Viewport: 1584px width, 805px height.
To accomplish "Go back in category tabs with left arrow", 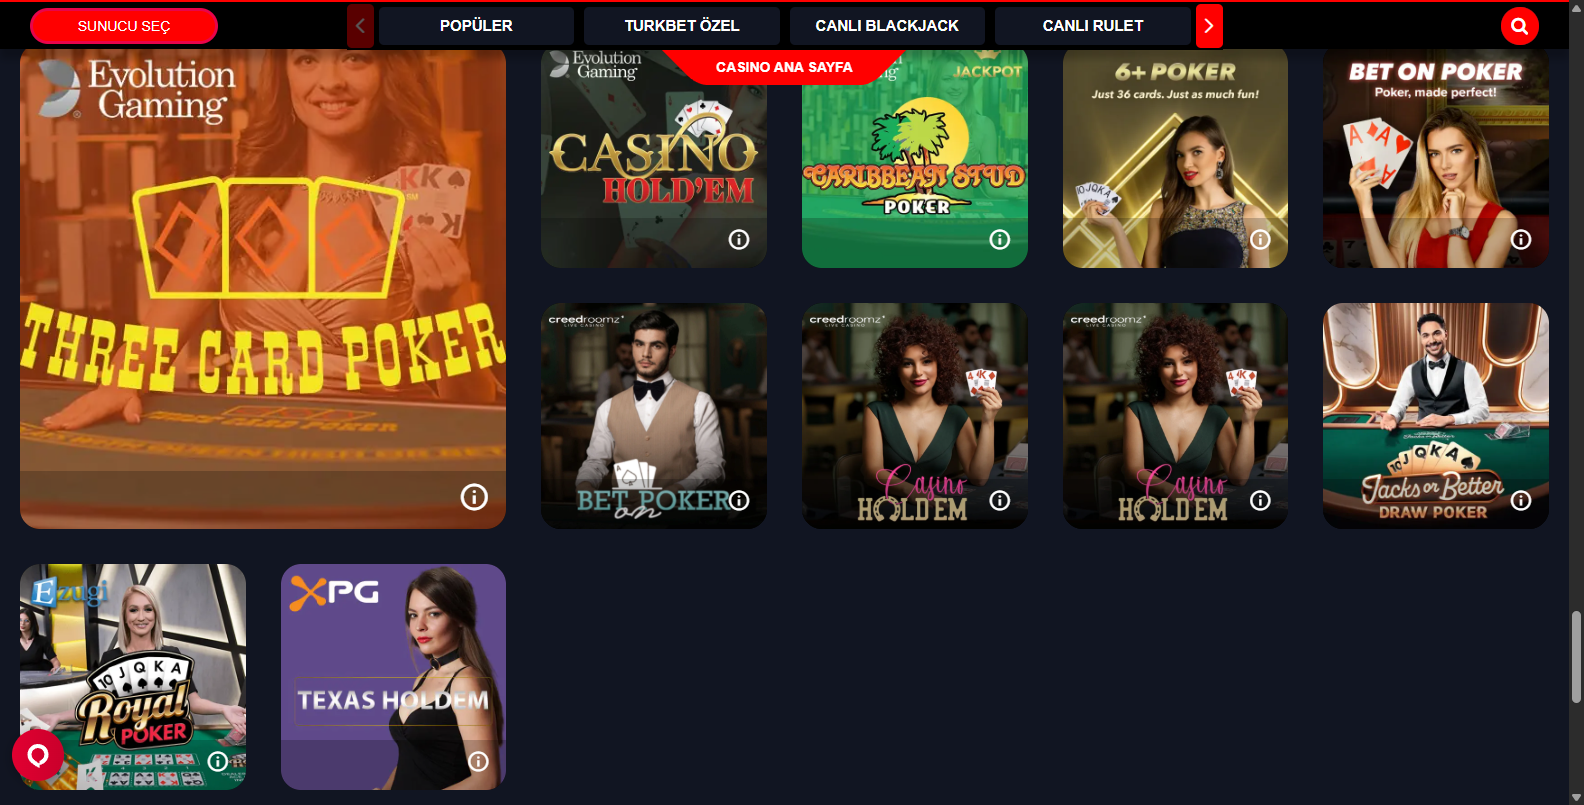I will pyautogui.click(x=360, y=26).
